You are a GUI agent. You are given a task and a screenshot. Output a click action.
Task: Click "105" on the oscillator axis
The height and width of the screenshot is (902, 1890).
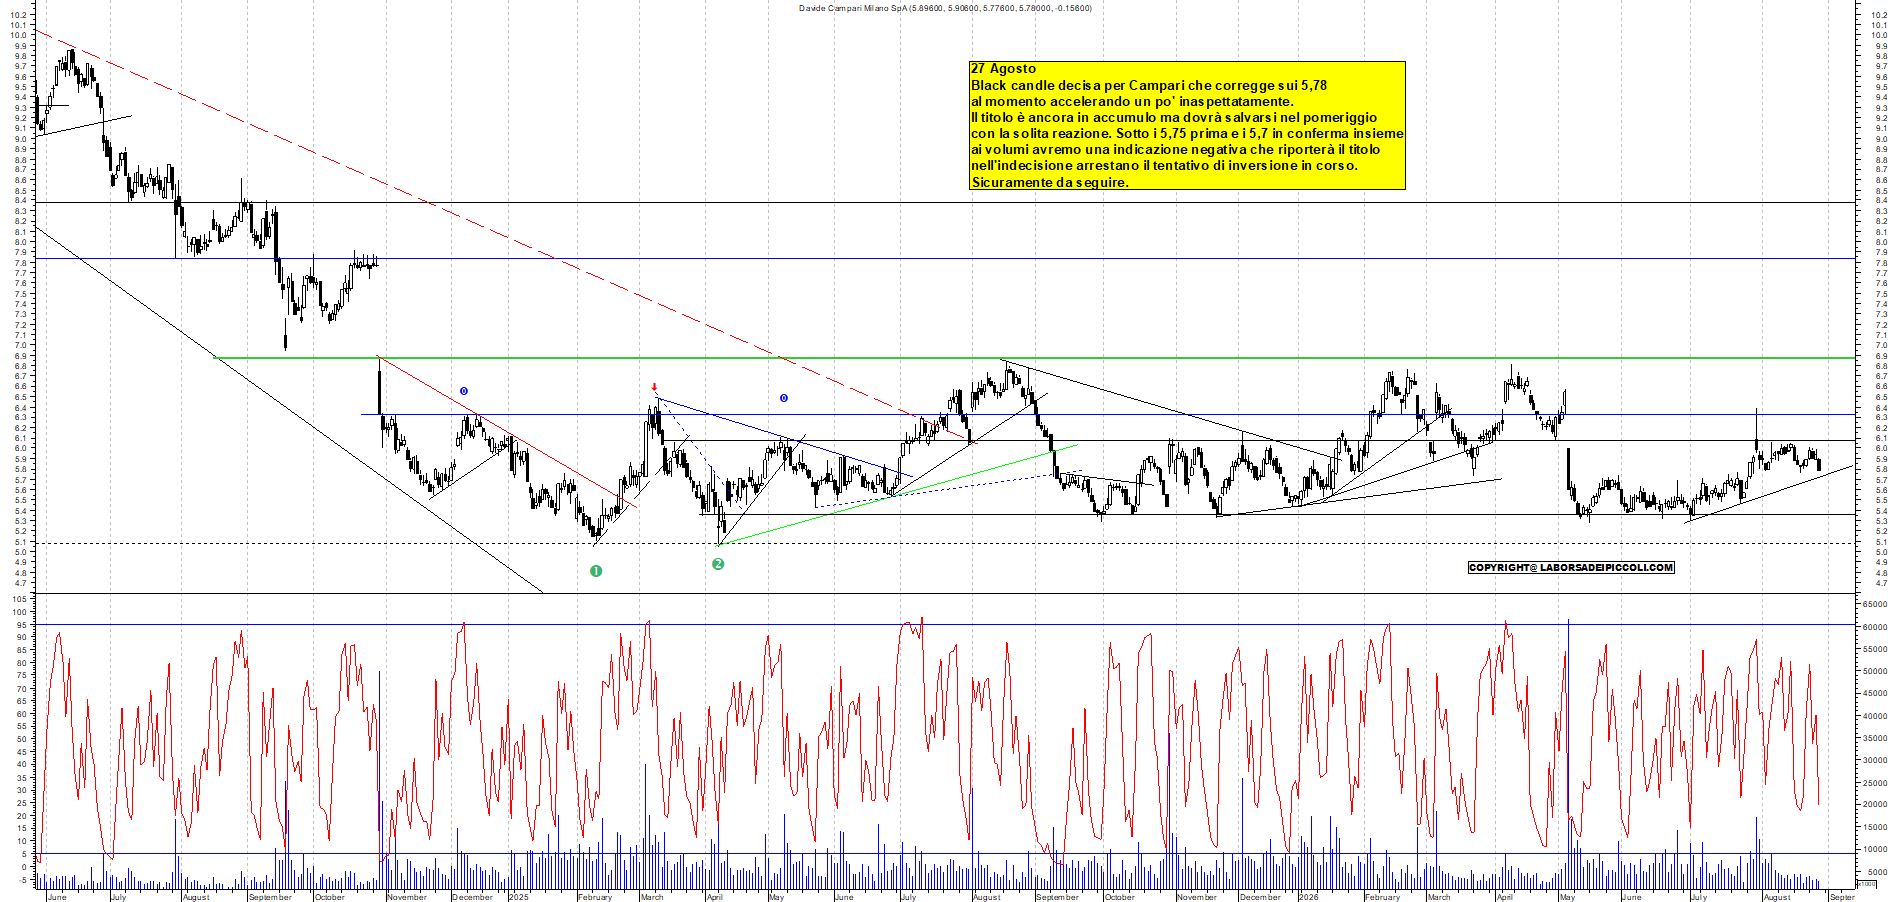19,599
